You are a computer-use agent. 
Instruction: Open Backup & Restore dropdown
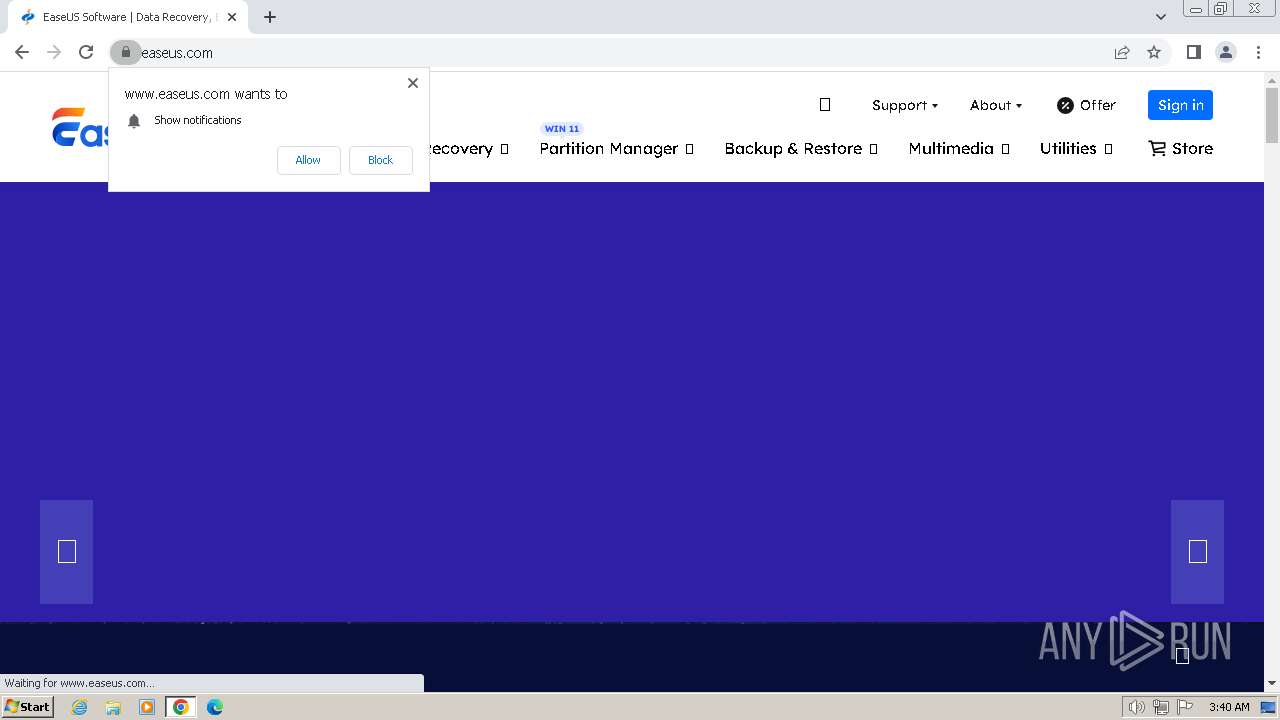point(801,148)
